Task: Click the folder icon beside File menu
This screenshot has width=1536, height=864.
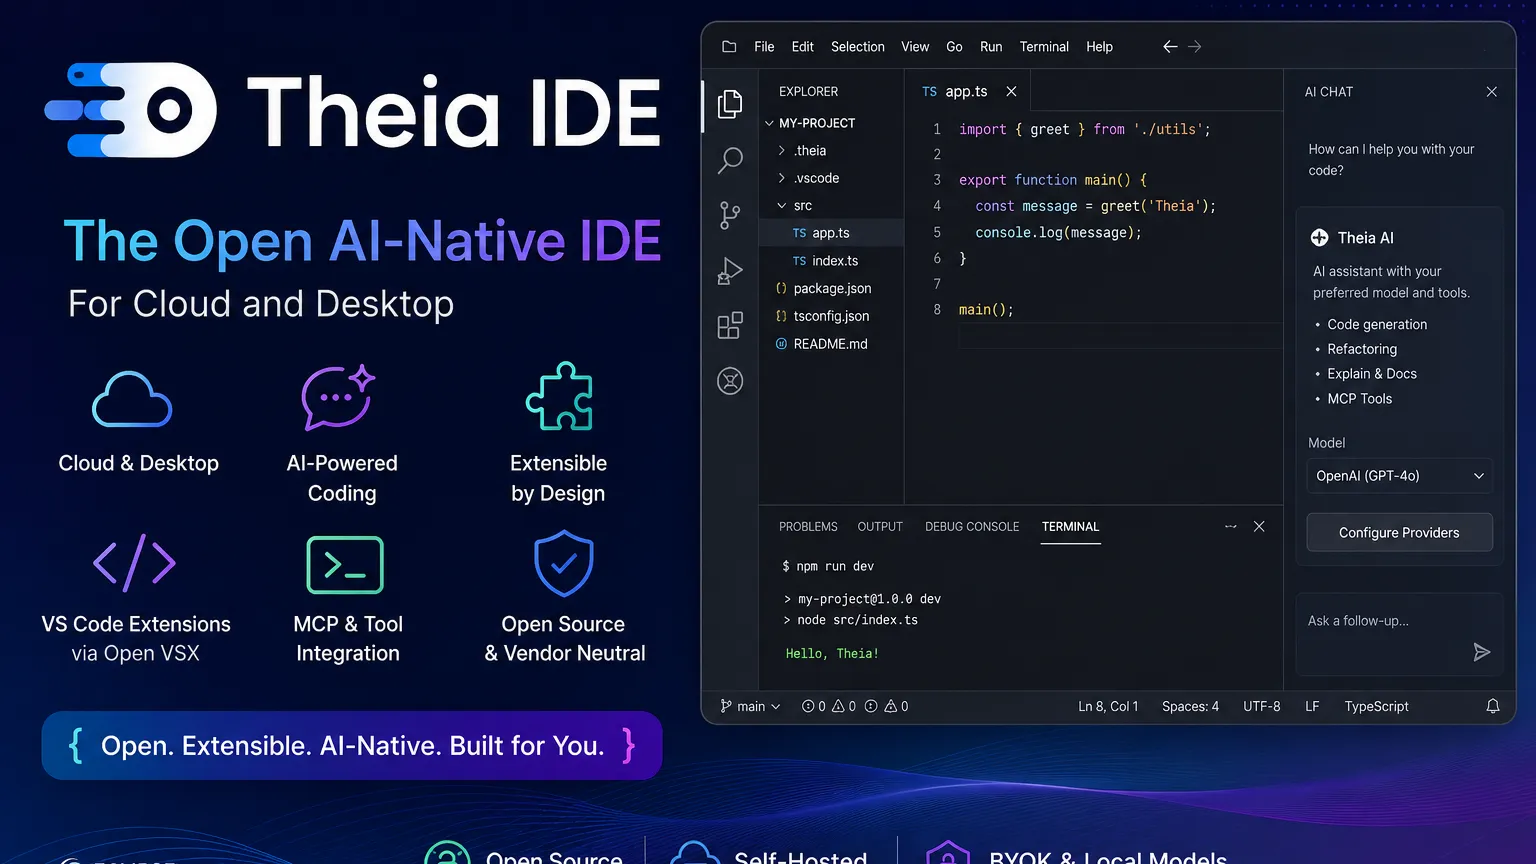Action: [729, 47]
